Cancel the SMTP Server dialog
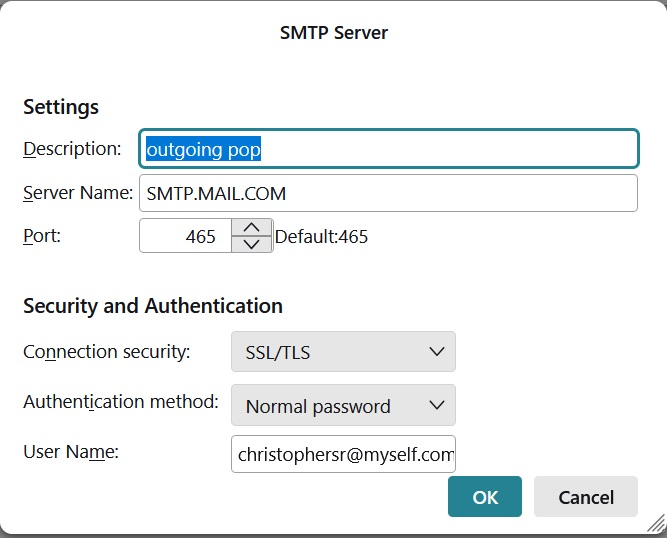This screenshot has width=667, height=538. tap(586, 497)
